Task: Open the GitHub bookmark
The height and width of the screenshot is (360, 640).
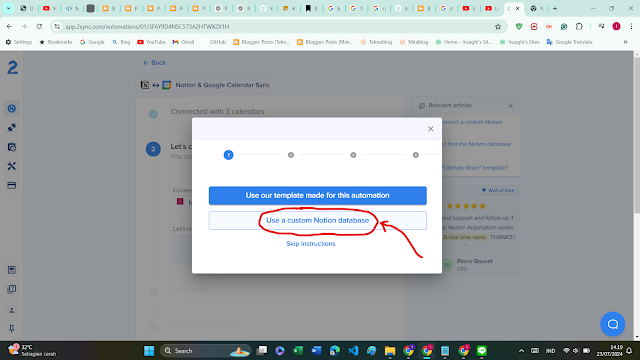Action: (214, 42)
